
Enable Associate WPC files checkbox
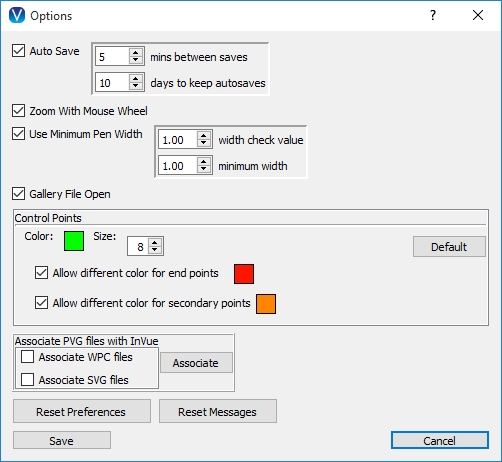[27, 356]
